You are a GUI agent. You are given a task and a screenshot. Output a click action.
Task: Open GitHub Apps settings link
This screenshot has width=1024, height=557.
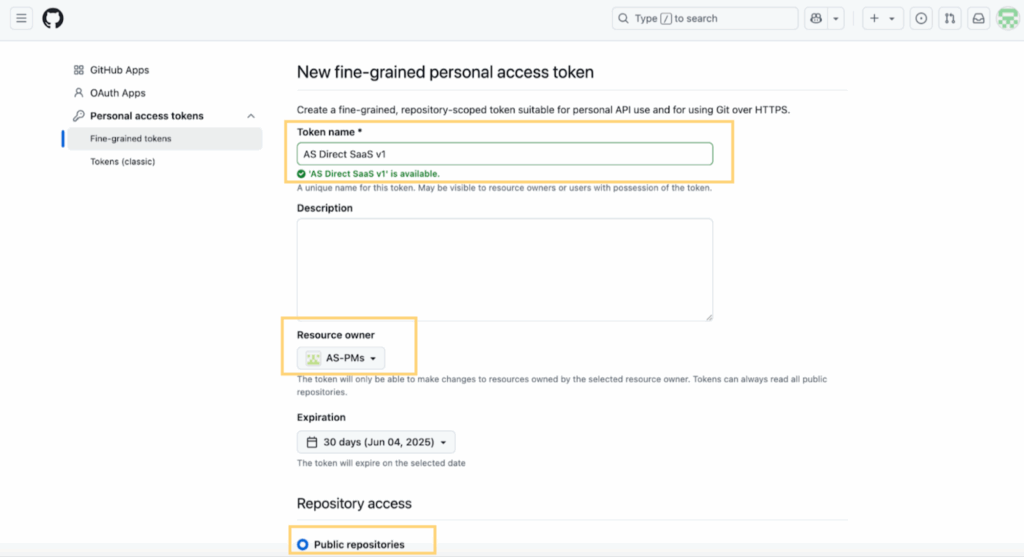tap(120, 70)
